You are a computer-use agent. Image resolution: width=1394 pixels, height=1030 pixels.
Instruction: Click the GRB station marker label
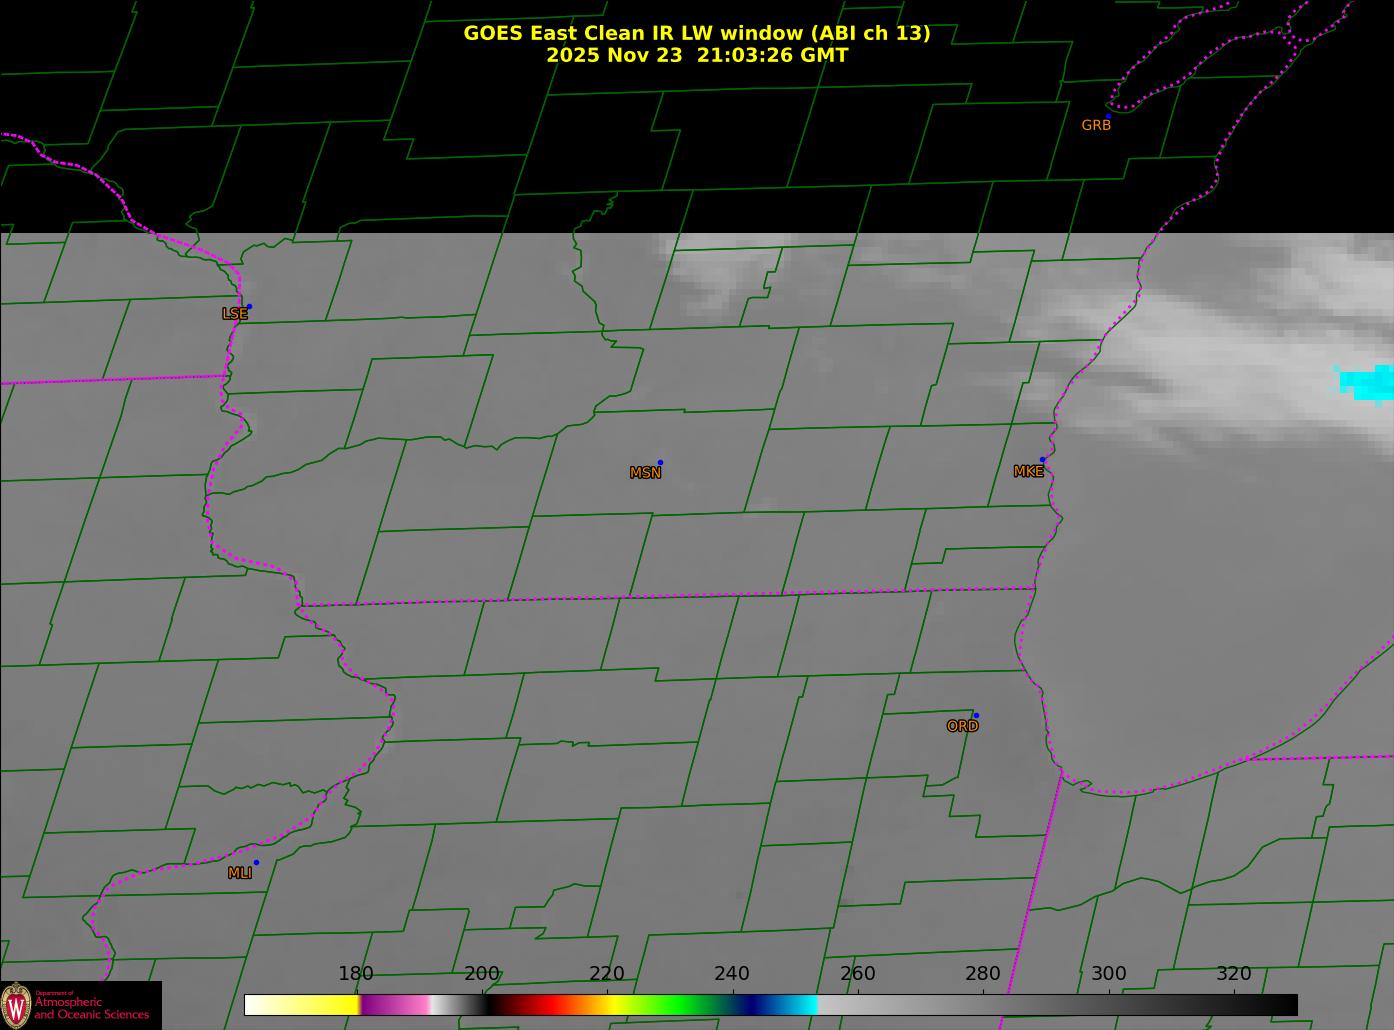[x=1096, y=125]
